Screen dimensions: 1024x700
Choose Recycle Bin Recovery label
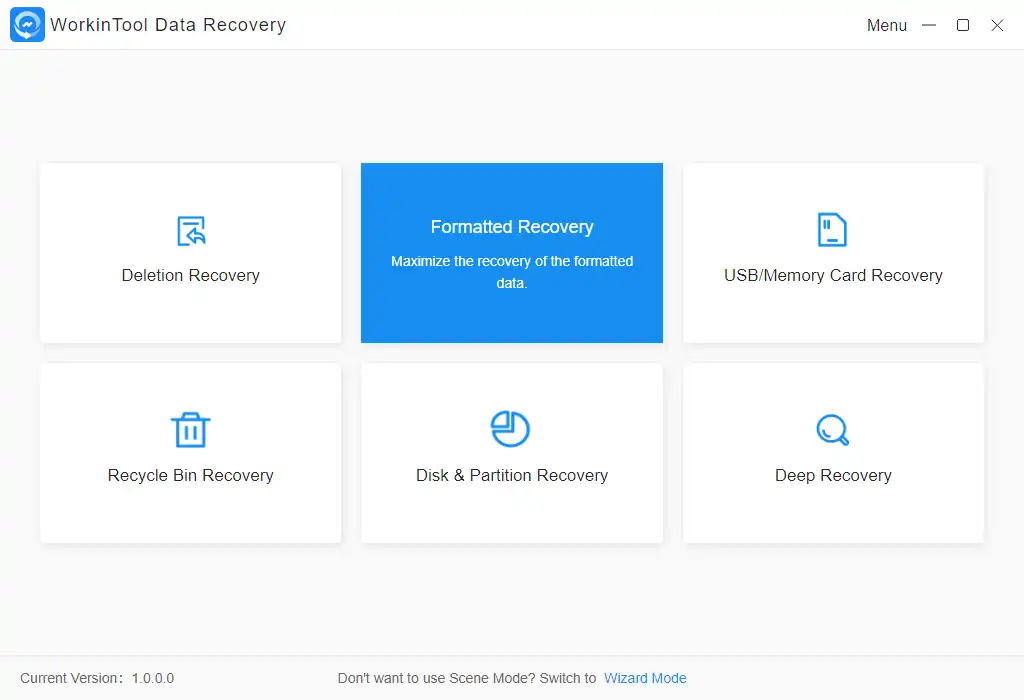pos(191,475)
